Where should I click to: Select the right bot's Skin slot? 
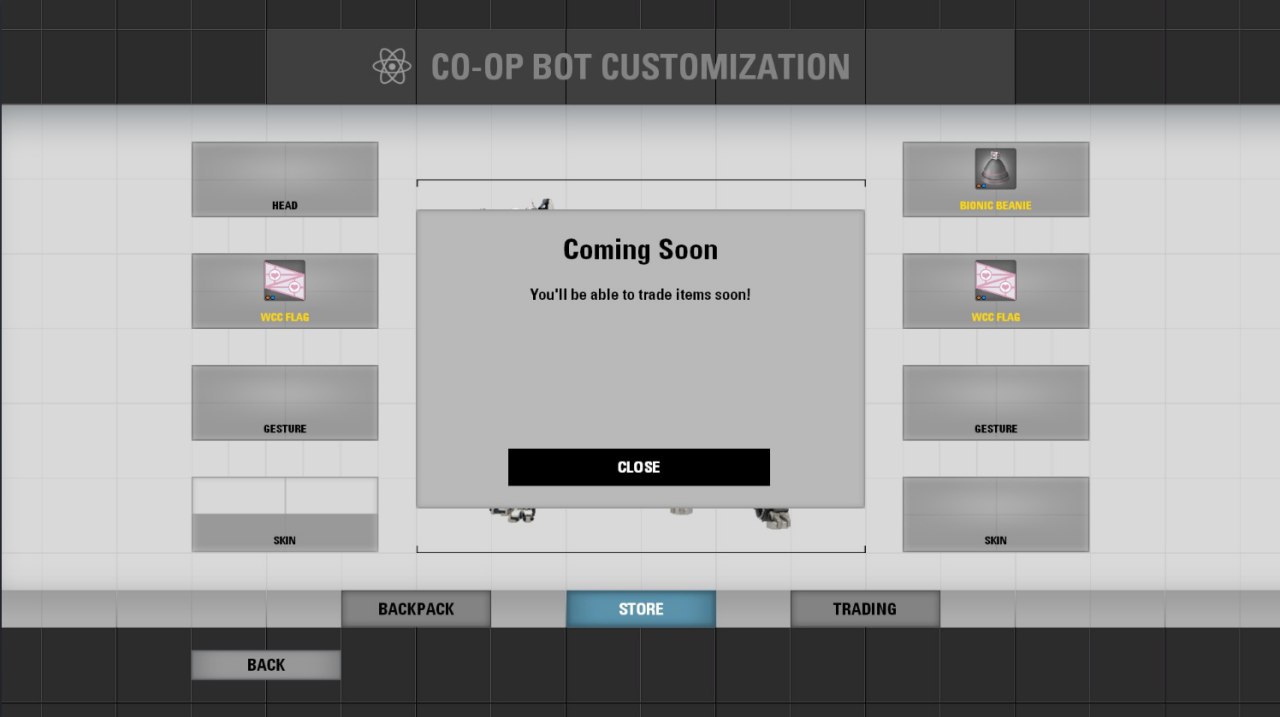point(996,514)
